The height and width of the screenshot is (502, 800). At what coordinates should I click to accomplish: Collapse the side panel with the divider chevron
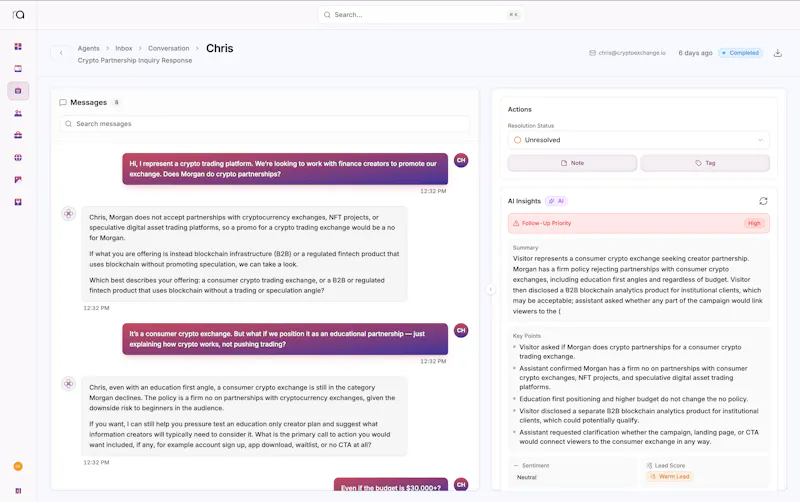point(490,289)
